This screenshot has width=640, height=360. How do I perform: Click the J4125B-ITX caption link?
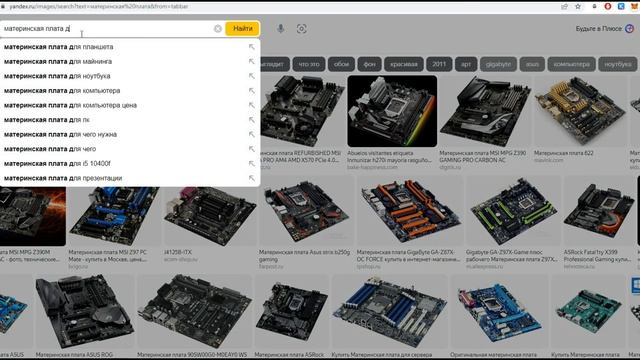tap(178, 252)
